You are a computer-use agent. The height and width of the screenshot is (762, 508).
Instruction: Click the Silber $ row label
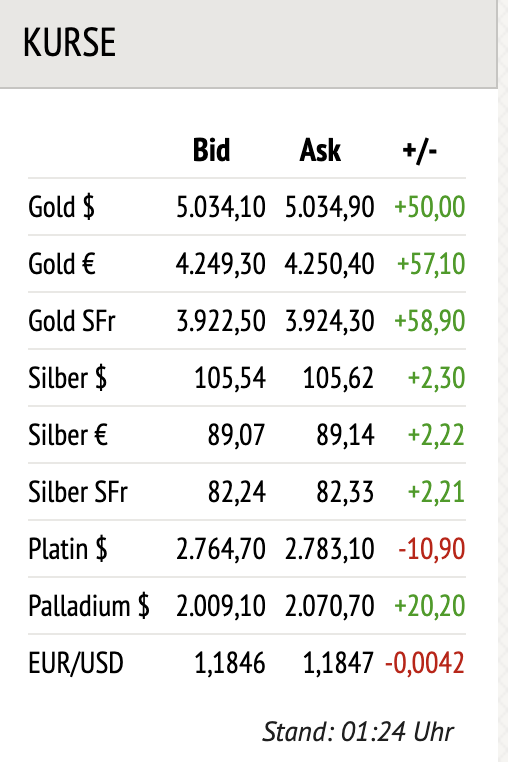click(68, 378)
